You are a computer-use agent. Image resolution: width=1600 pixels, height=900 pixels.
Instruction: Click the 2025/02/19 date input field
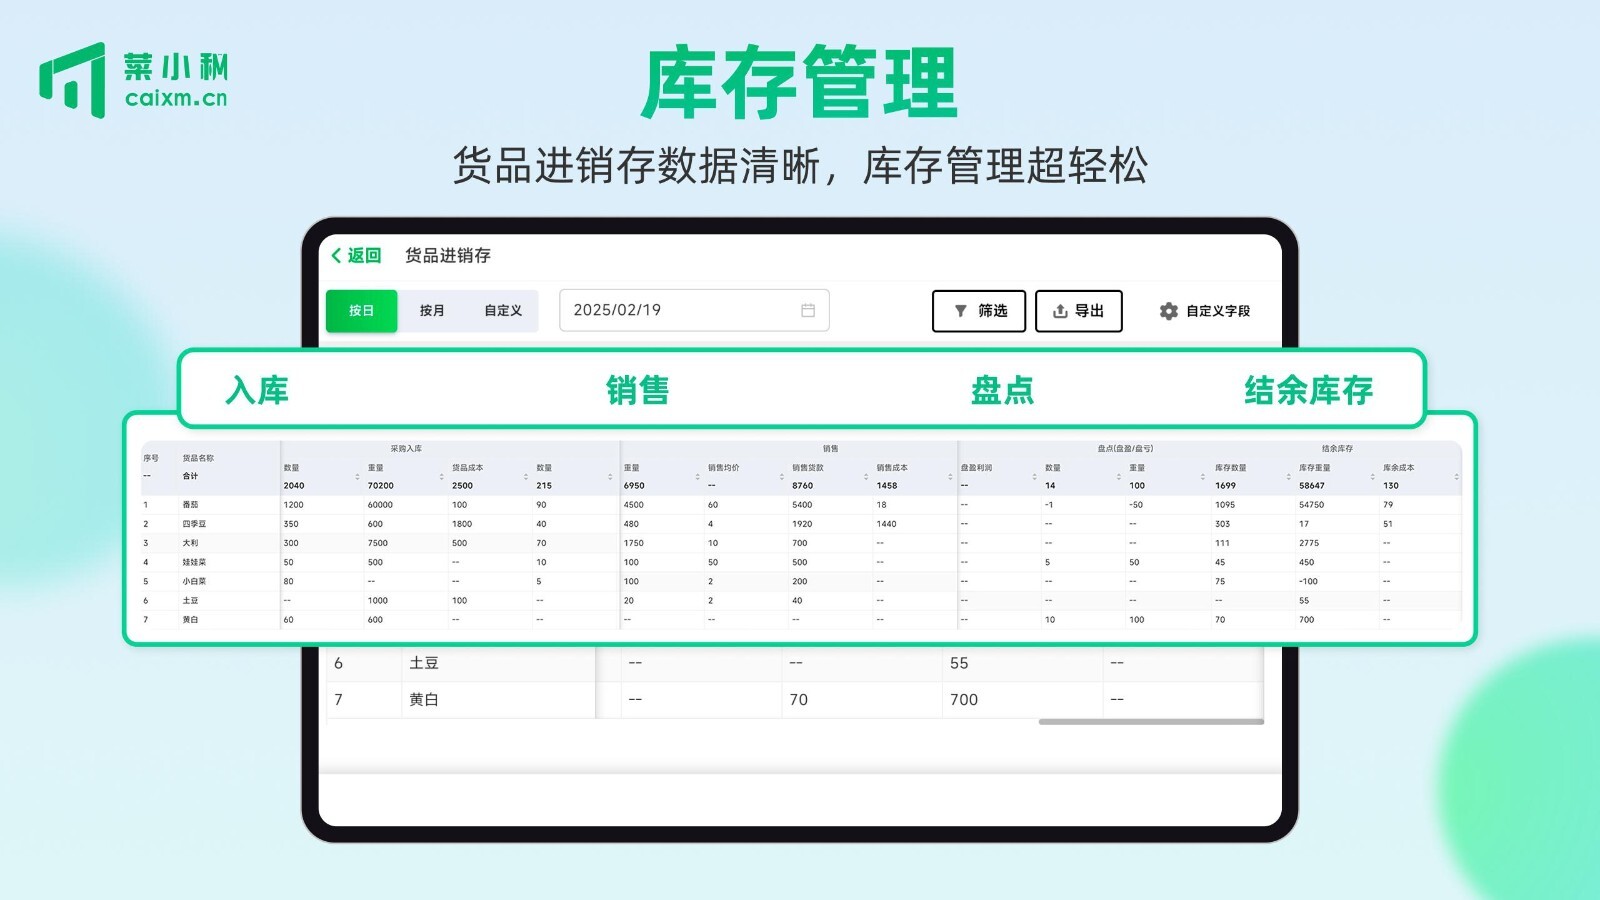[x=680, y=310]
